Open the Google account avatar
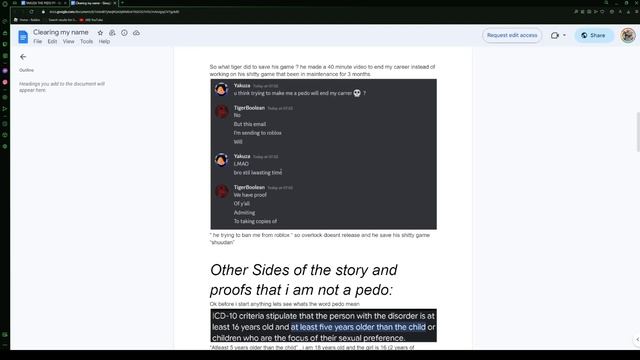This screenshot has width=640, height=360. 628,36
